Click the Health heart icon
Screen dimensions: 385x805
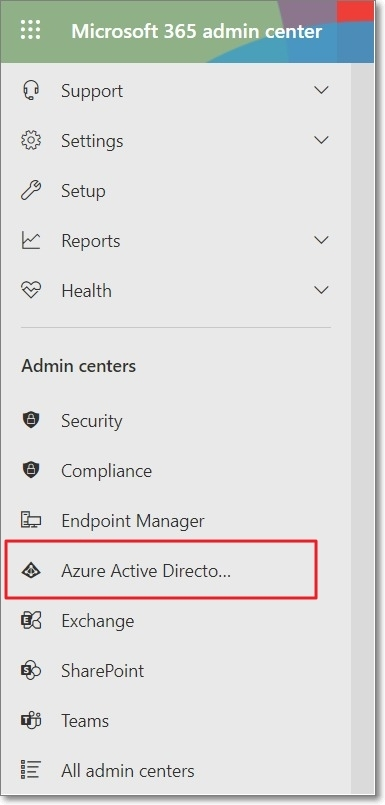tap(30, 290)
